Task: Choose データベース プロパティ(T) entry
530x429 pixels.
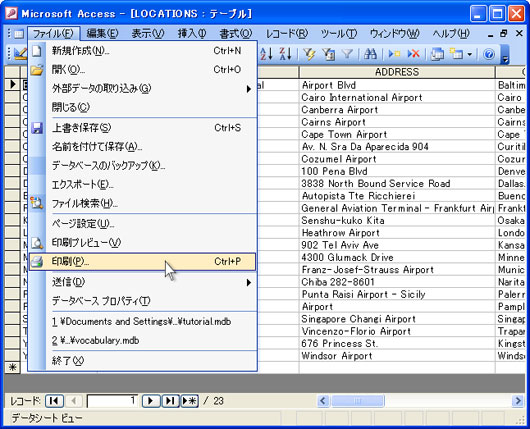Action: pos(142,301)
